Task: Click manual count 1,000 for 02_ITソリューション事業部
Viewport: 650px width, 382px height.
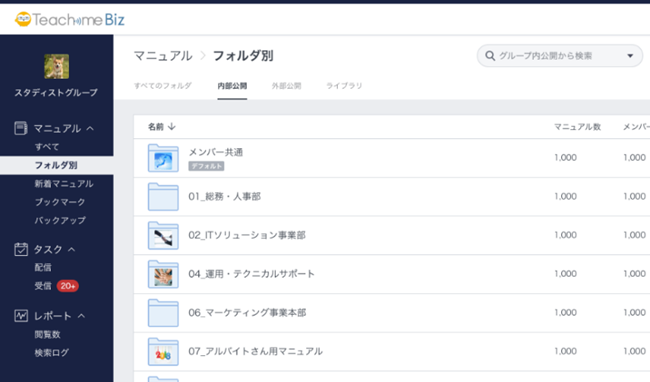Action: (x=565, y=235)
